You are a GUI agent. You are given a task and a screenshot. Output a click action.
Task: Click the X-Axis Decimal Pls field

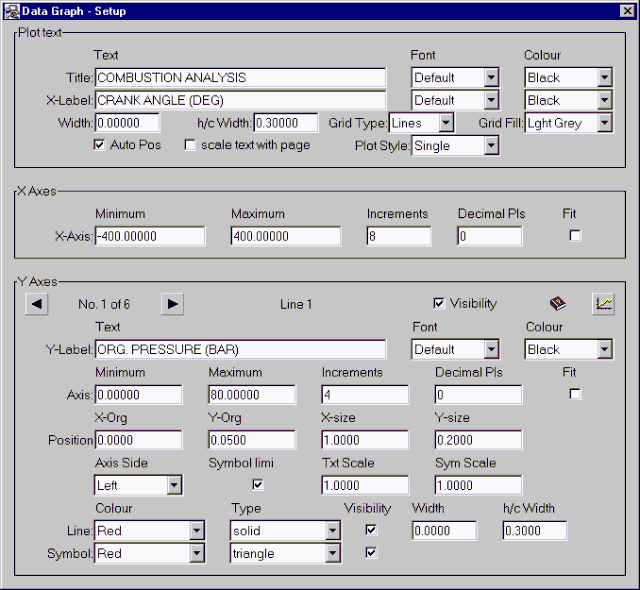[x=489, y=236]
